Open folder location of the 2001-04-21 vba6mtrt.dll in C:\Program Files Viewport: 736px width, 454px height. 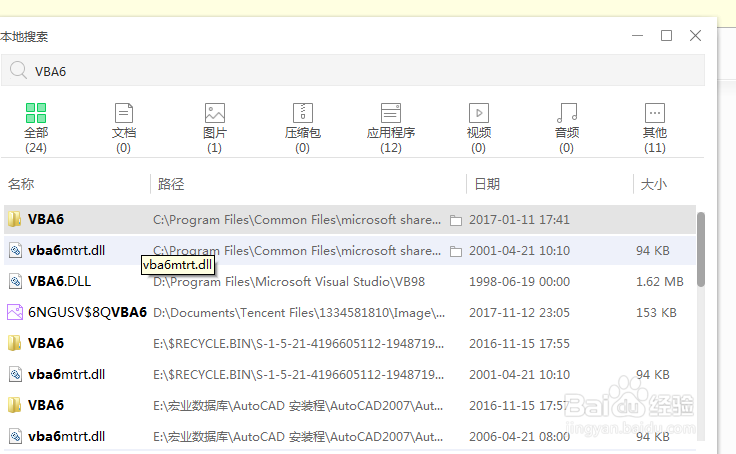pos(456,251)
